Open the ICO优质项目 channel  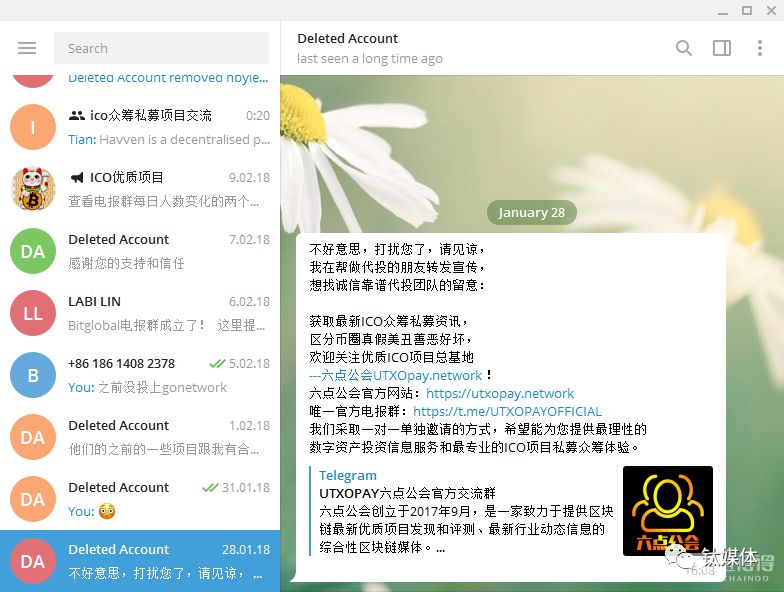(140, 189)
